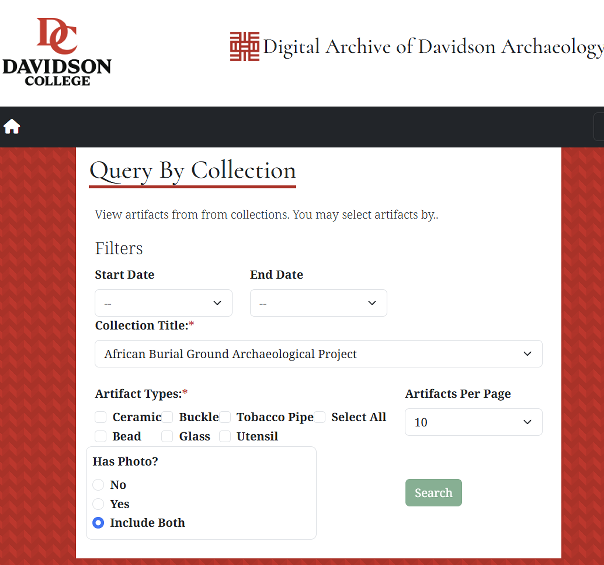The height and width of the screenshot is (565, 604).
Task: Expand the End Date dropdown
Action: (318, 303)
